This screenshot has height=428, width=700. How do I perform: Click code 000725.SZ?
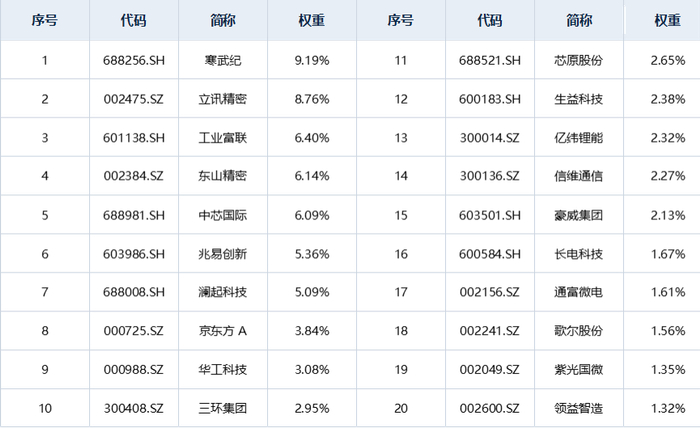click(x=133, y=331)
